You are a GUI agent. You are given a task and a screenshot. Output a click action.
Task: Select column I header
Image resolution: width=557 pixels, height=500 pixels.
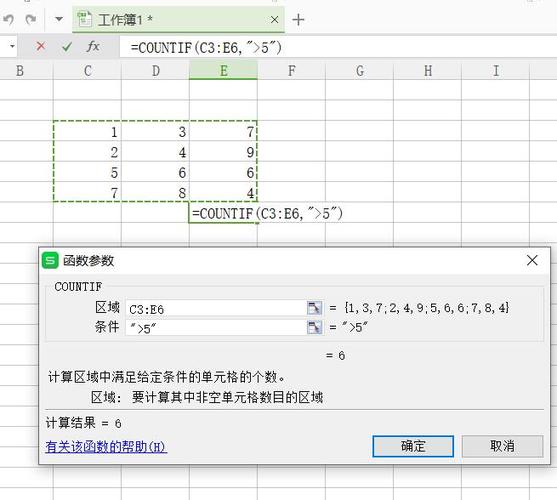tap(496, 71)
